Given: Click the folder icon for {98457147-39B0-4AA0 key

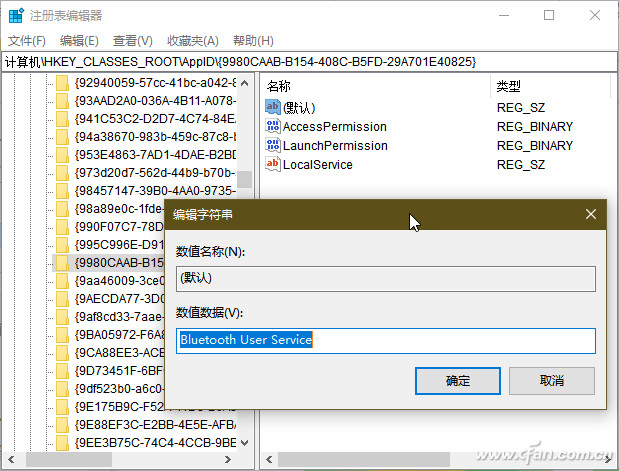Looking at the screenshot, I should tap(62, 191).
